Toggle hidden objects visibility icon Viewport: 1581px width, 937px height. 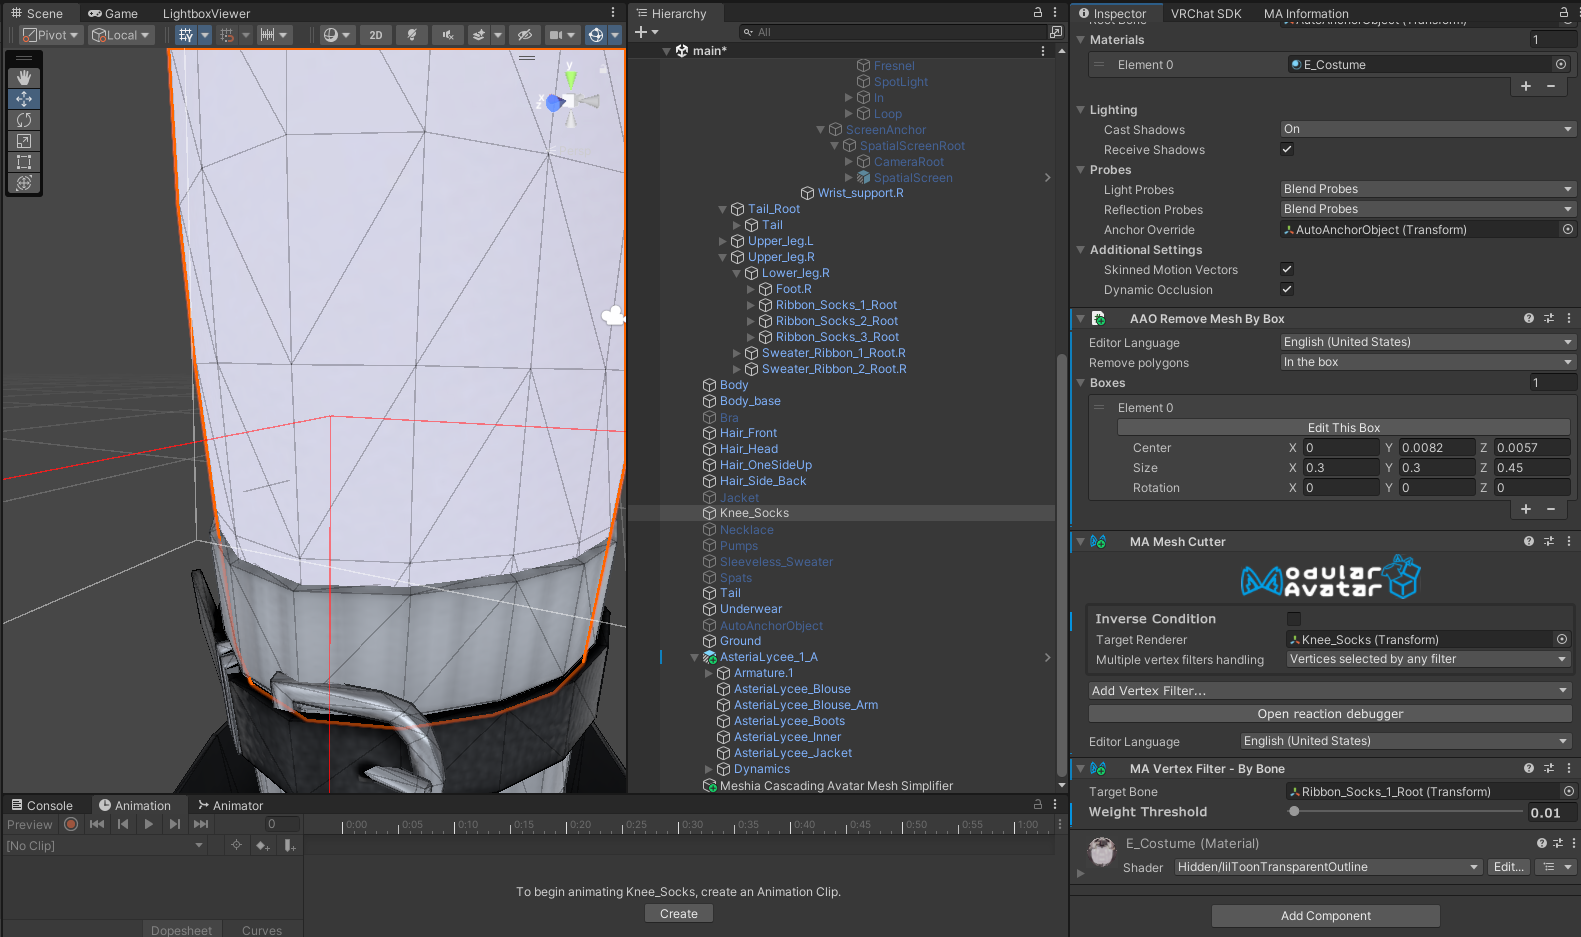tap(524, 35)
